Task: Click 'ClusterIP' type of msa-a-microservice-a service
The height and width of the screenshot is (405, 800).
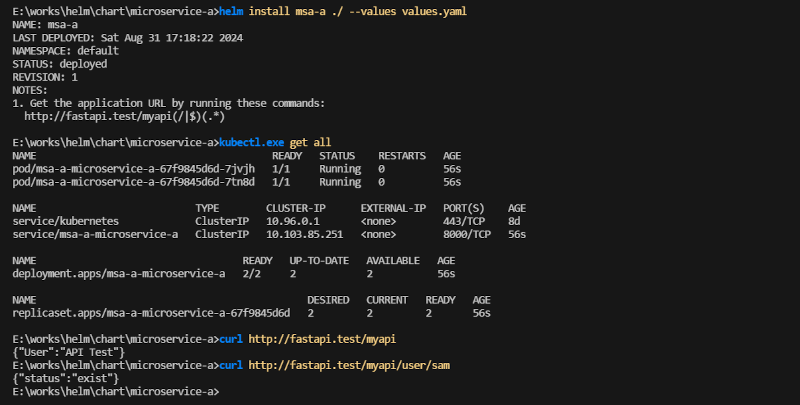Action: [x=221, y=235]
